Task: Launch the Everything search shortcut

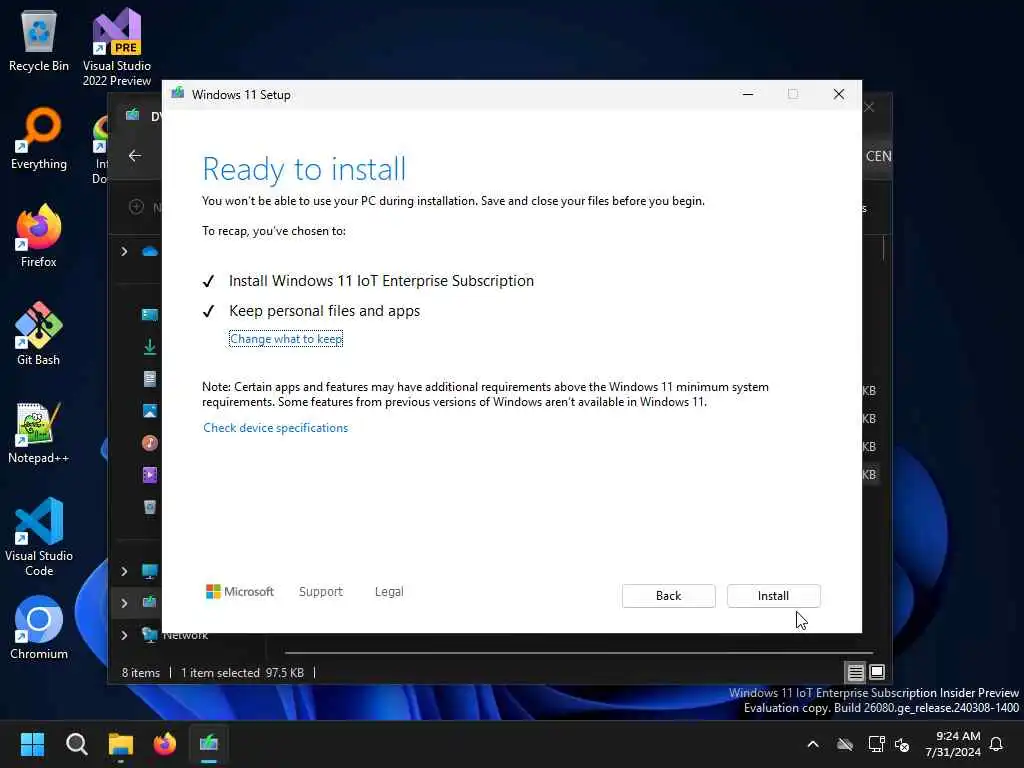Action: point(39,138)
